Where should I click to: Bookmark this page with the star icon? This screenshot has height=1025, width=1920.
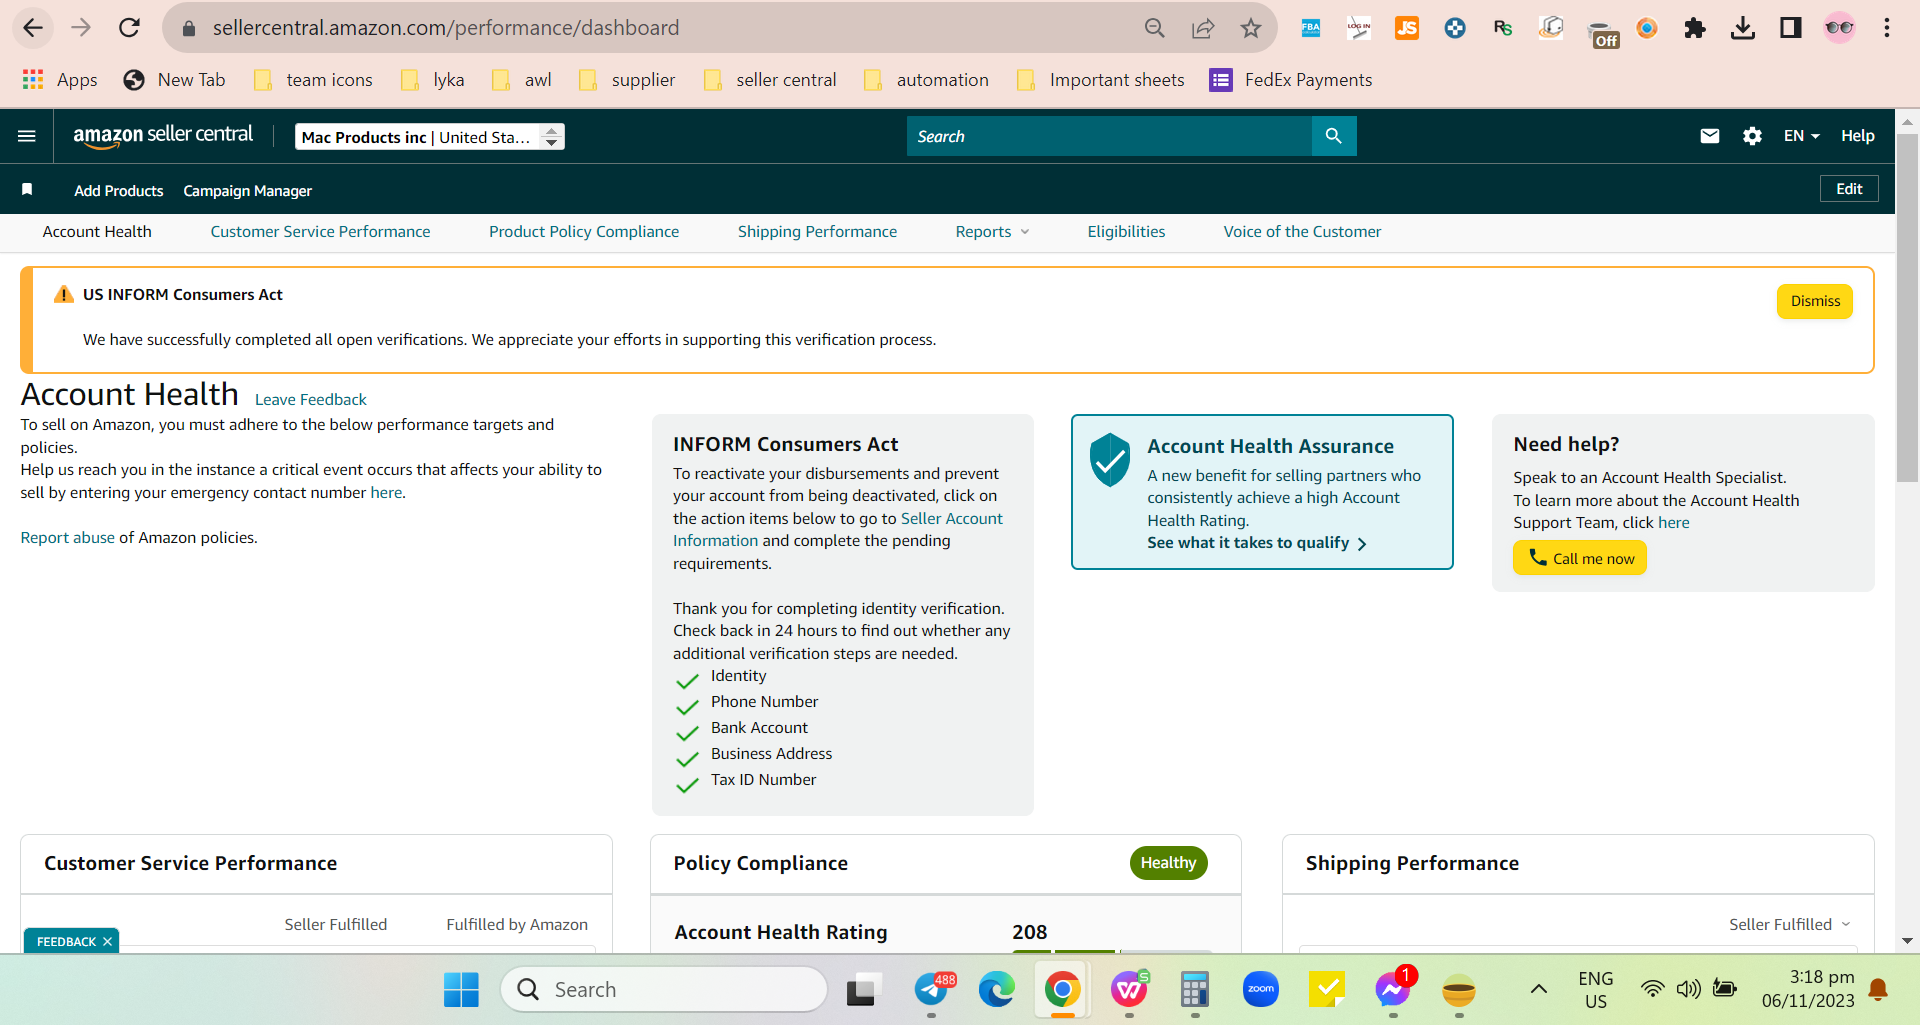click(x=1251, y=28)
